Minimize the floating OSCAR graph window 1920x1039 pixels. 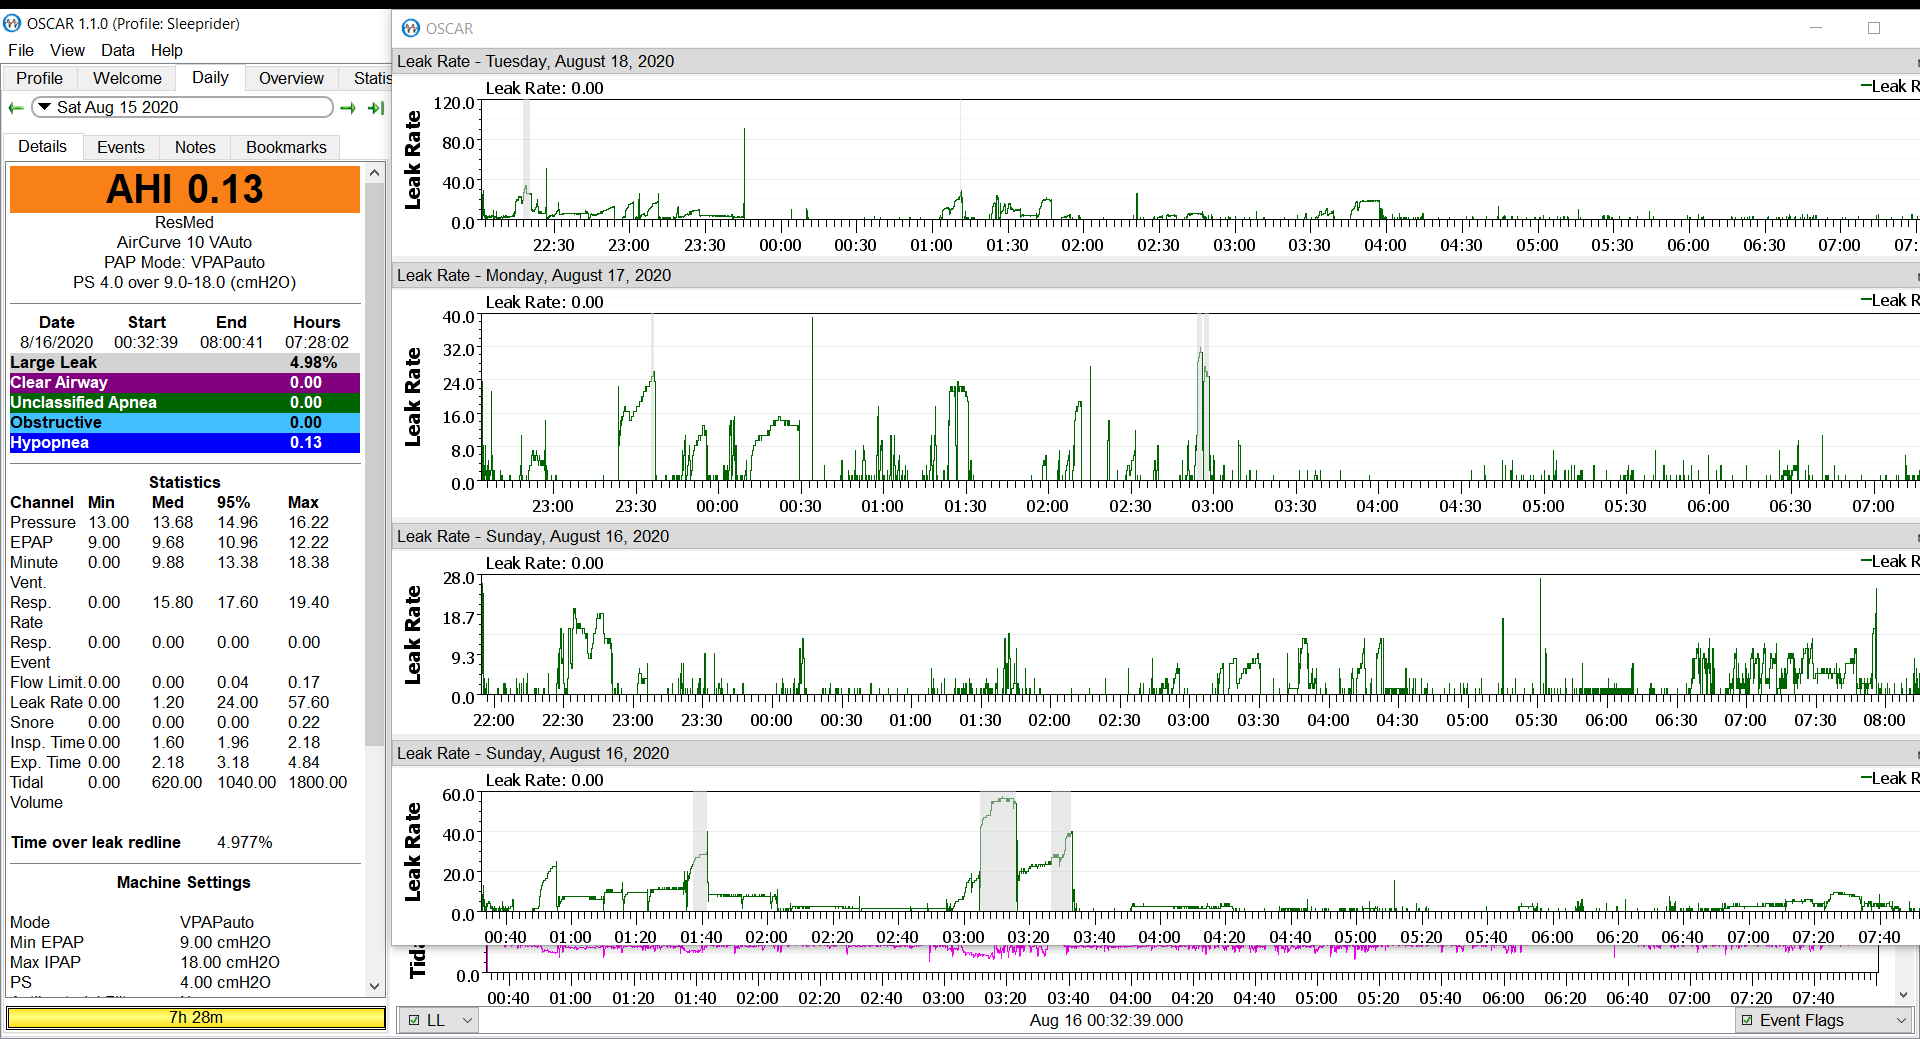click(x=1816, y=28)
